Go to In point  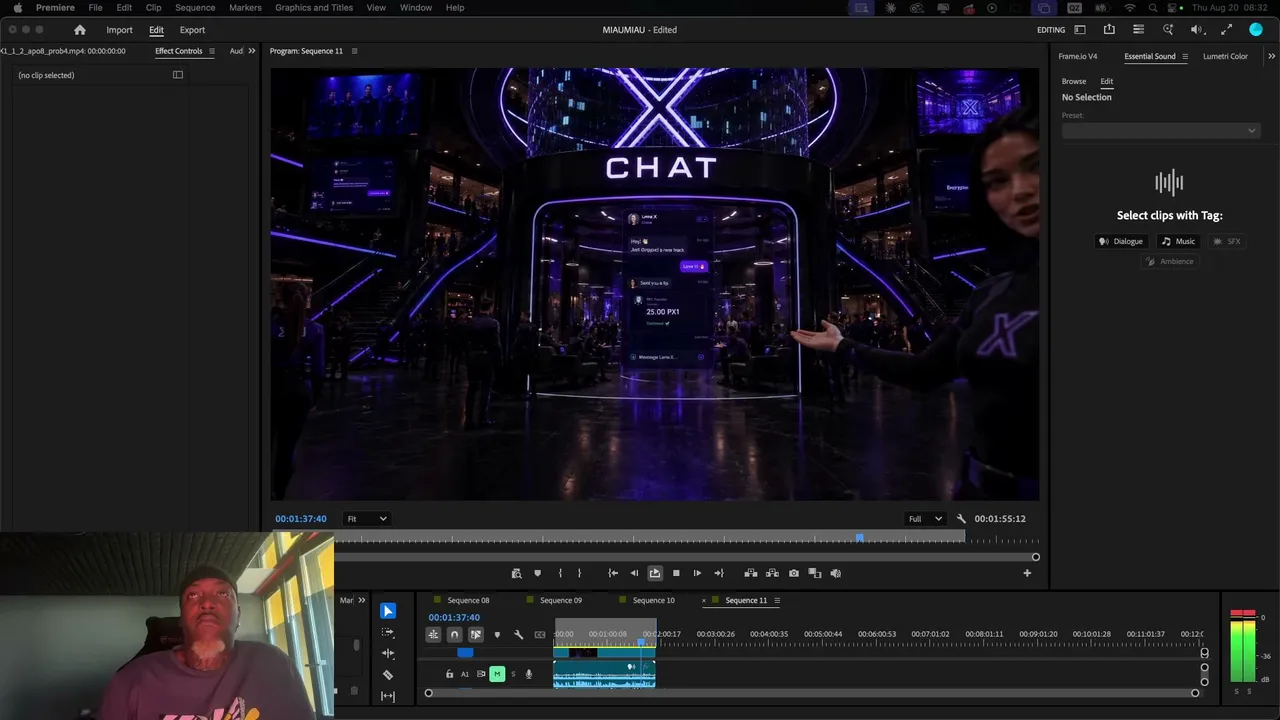click(x=613, y=573)
